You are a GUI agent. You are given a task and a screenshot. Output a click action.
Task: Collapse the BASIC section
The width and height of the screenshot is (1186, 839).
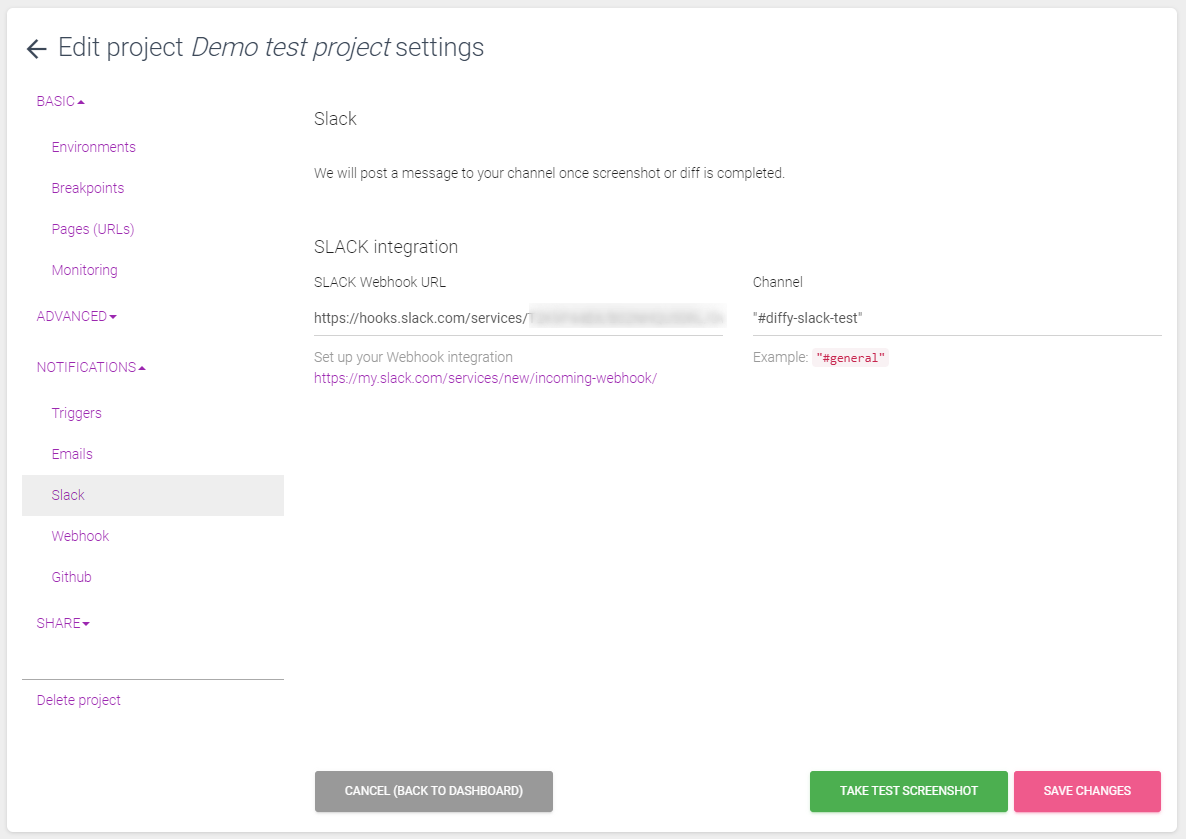click(x=61, y=101)
